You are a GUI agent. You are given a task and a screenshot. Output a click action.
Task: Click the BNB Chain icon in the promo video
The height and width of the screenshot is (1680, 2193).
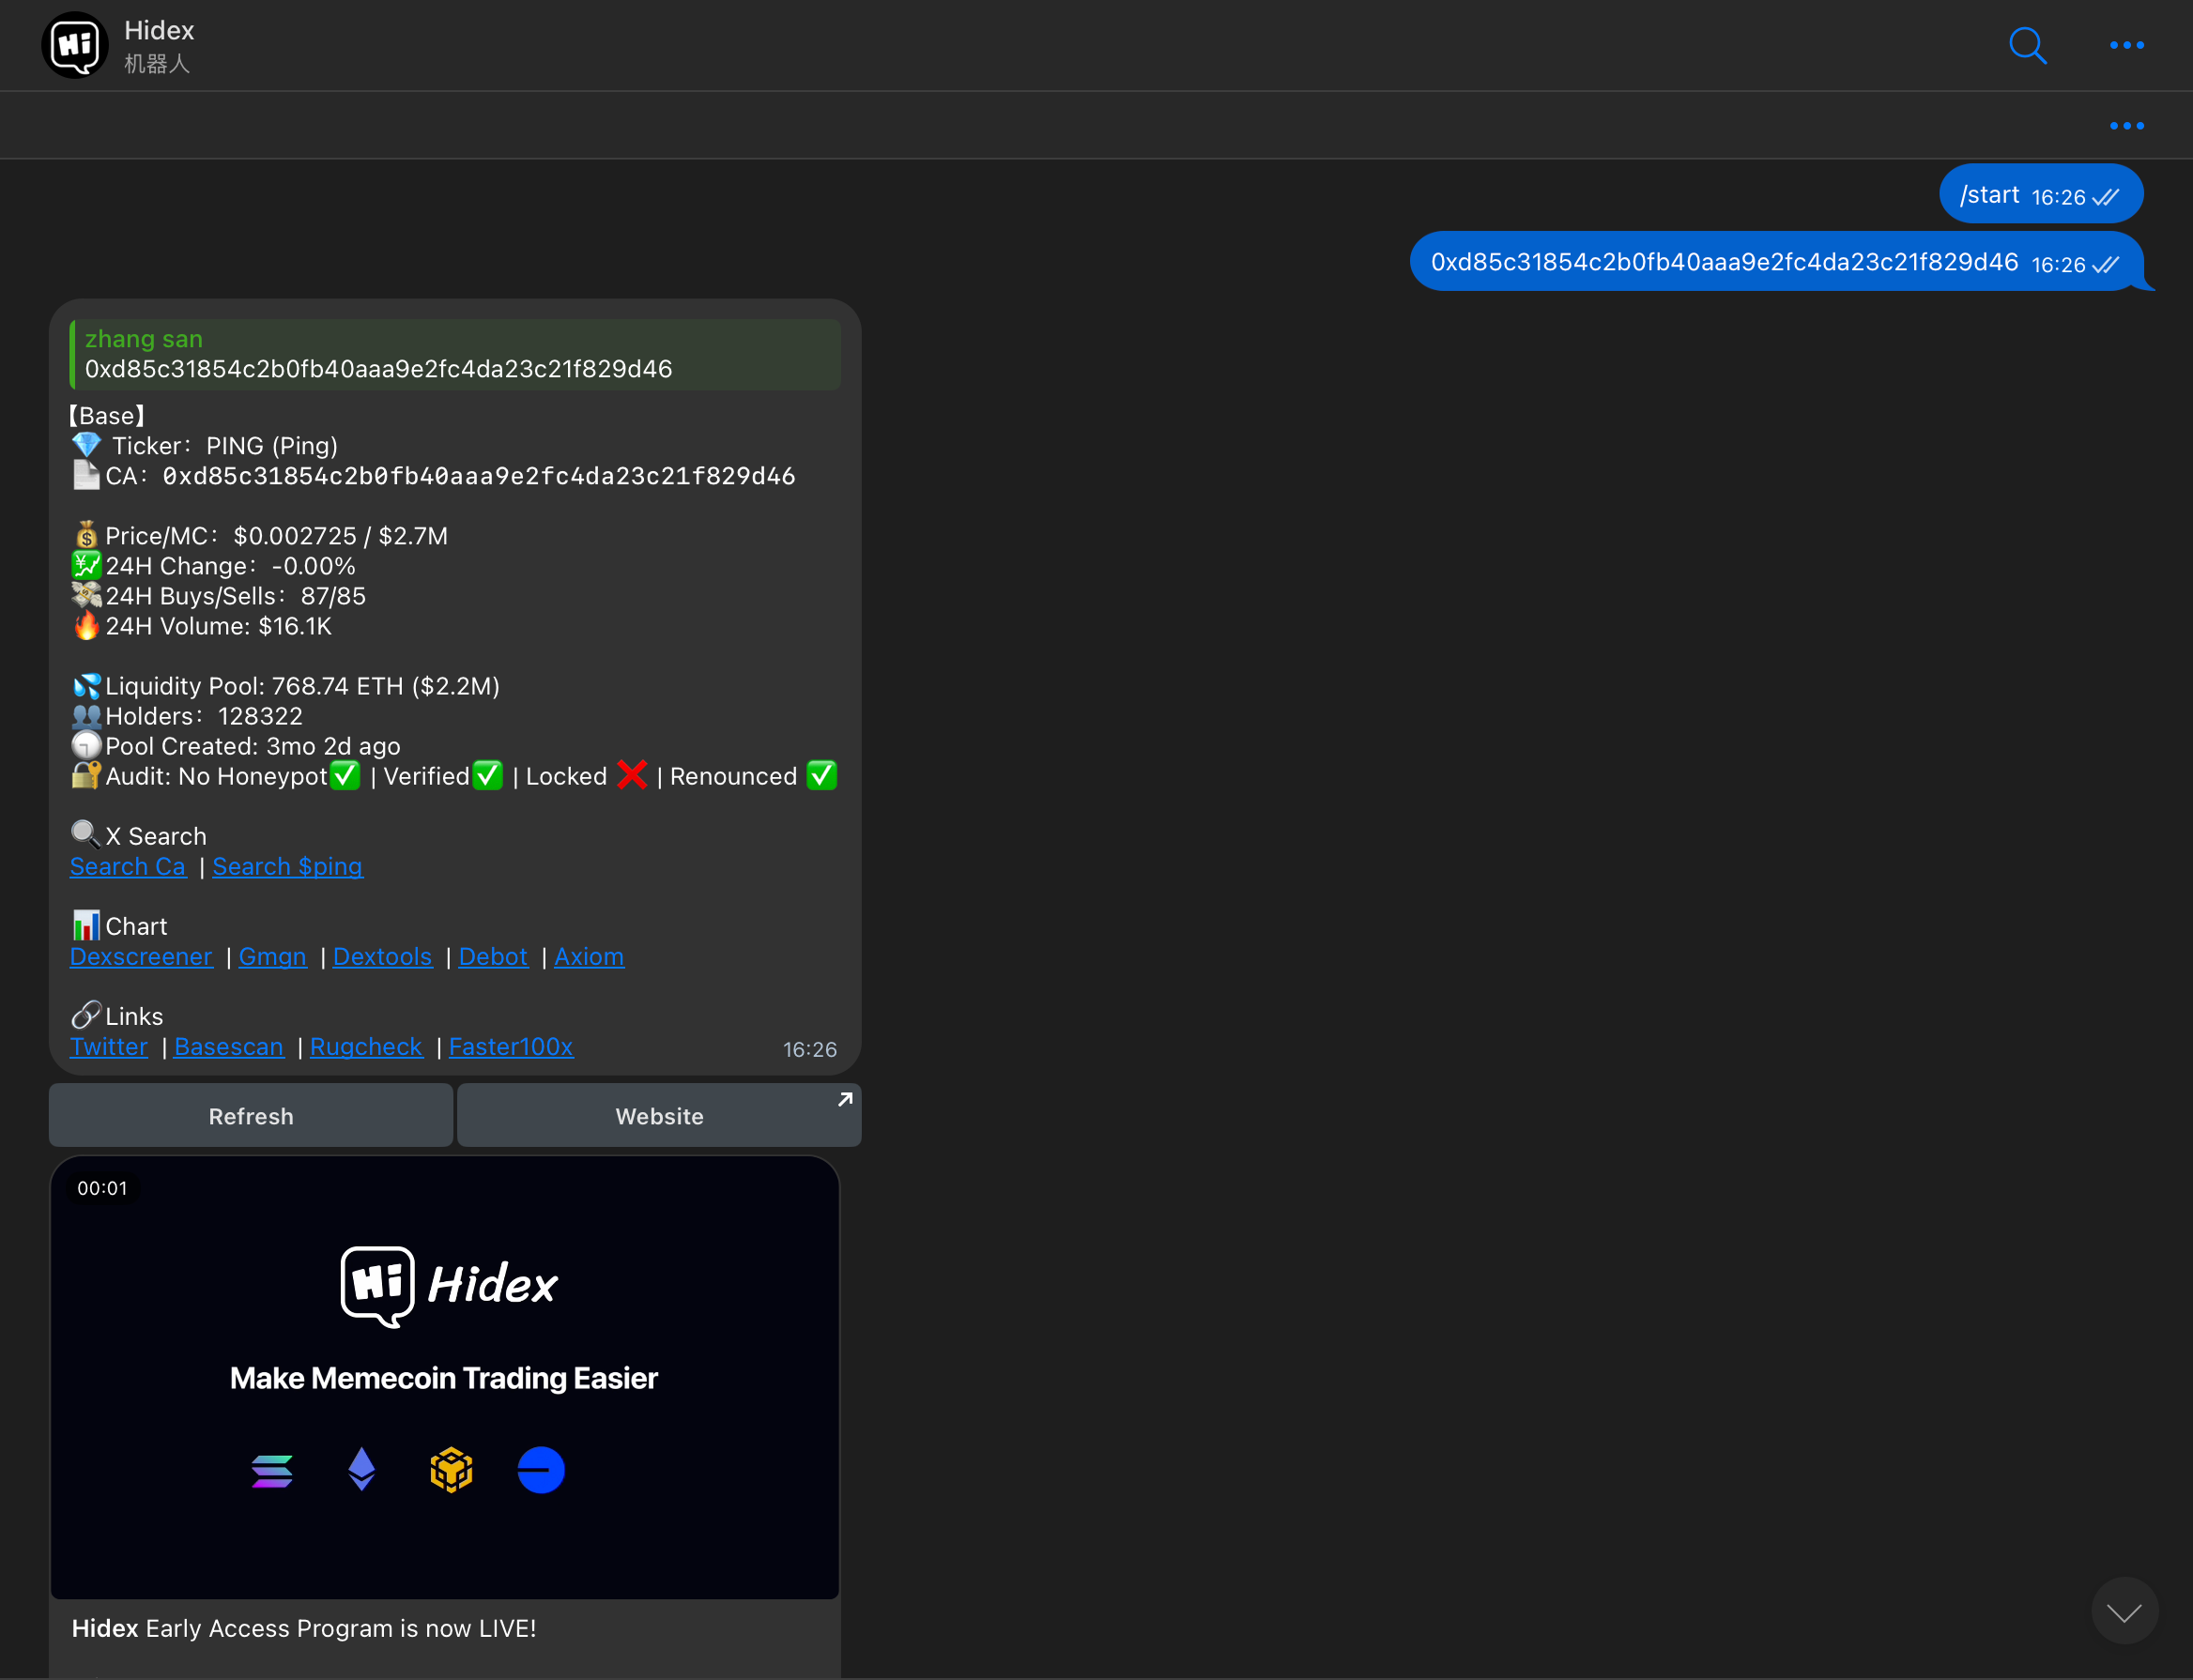click(x=451, y=1470)
